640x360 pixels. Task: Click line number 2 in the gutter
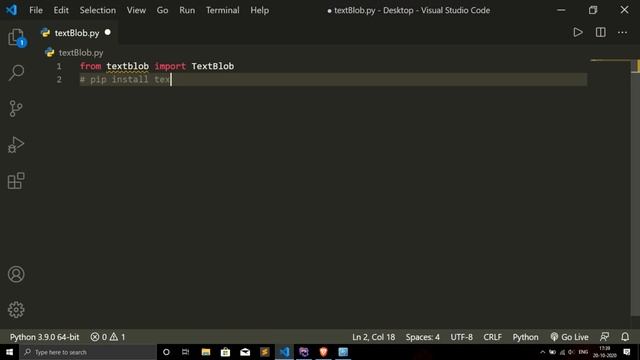tap(59, 80)
